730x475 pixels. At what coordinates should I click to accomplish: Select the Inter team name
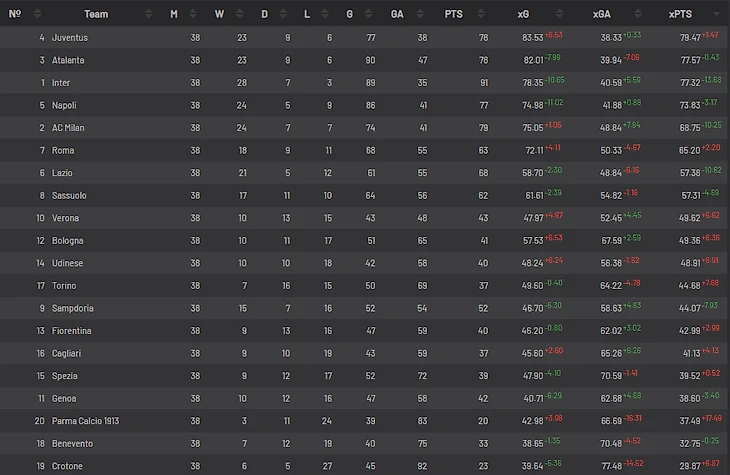(61, 83)
